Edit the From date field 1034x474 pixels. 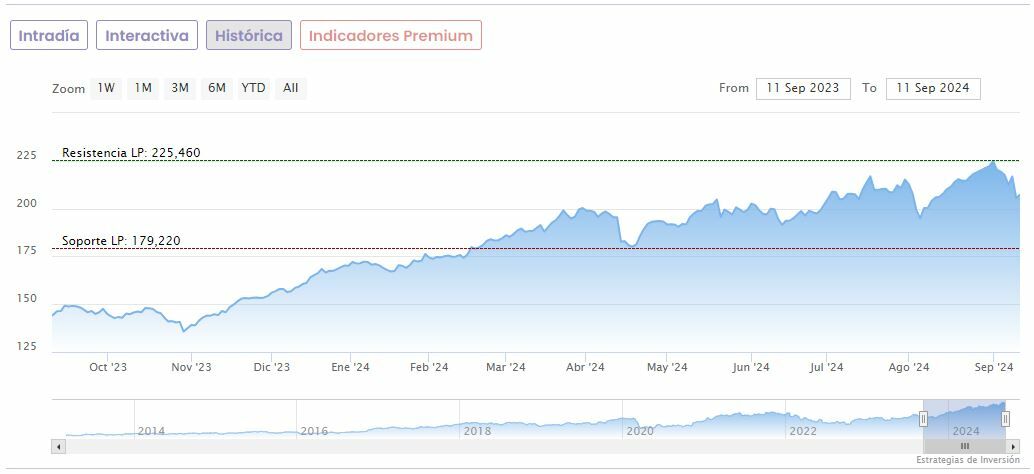coord(803,88)
